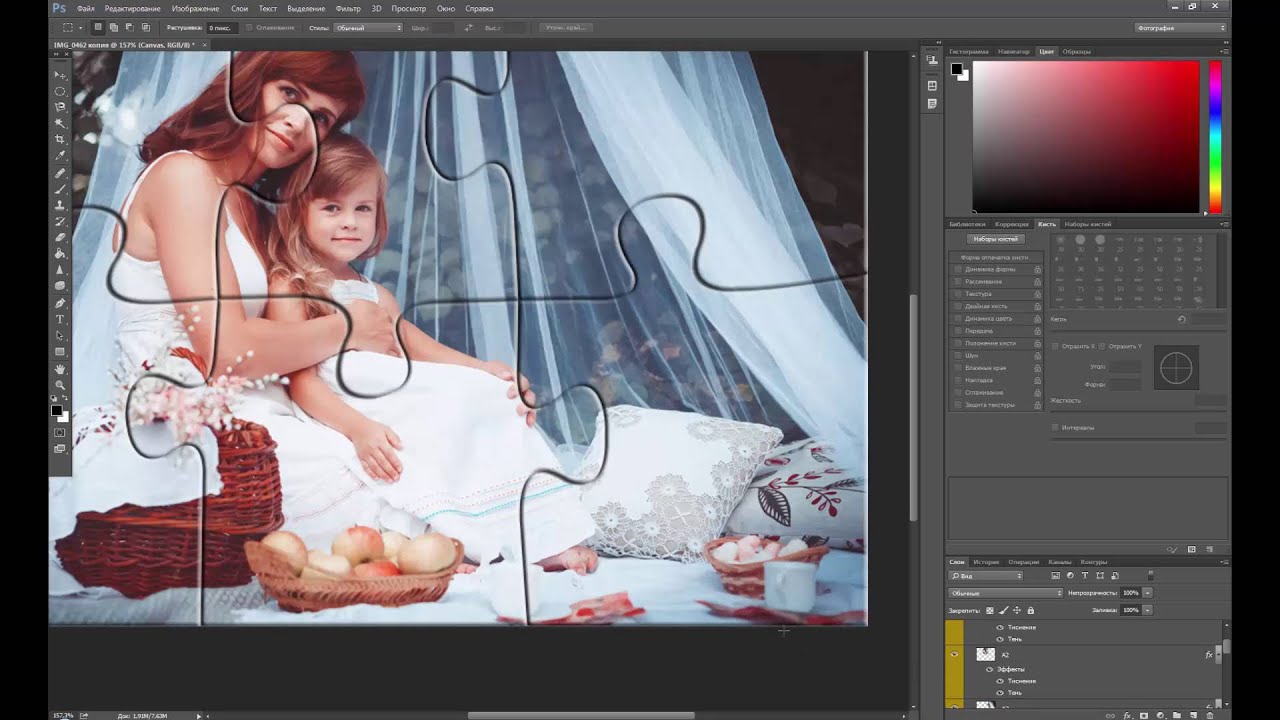Screen dimensions: 1280x720
Task: Click the fx add layer style icon
Action: [1127, 715]
